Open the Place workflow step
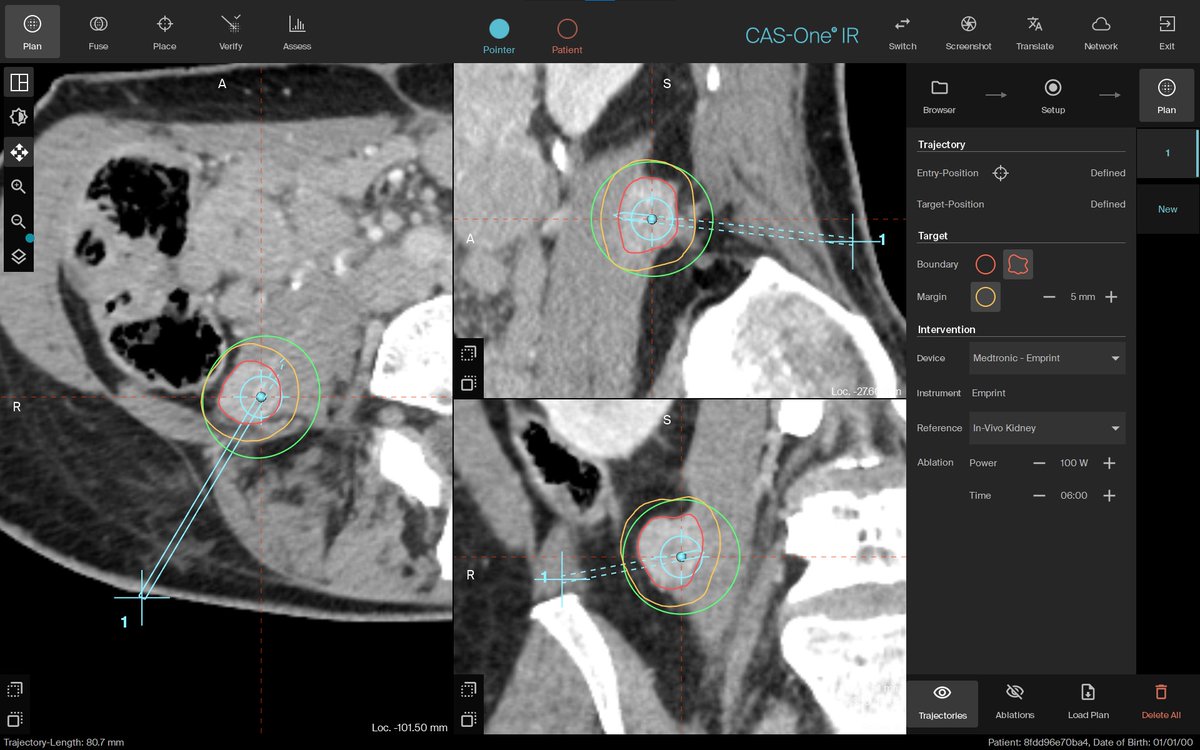This screenshot has width=1200, height=750. (x=165, y=31)
